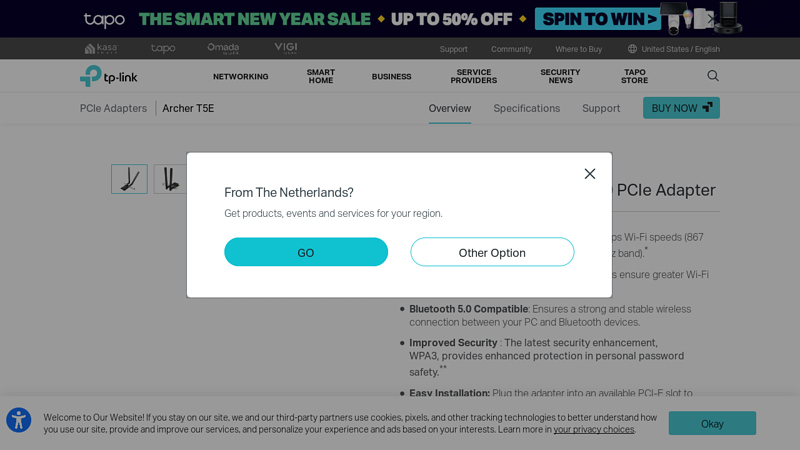Close the region popup dialog
800x450 pixels.
click(x=590, y=174)
